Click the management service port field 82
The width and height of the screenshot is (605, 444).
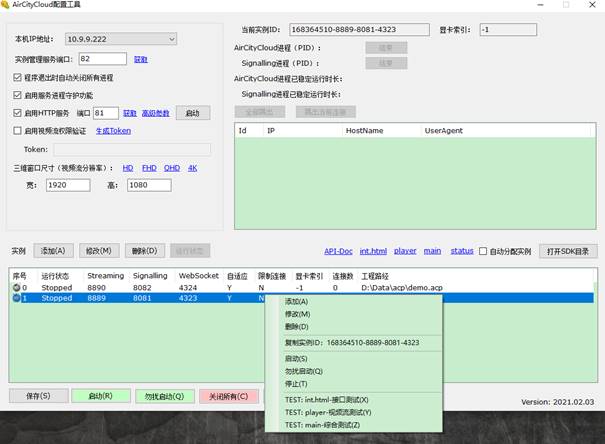pyautogui.click(x=103, y=59)
